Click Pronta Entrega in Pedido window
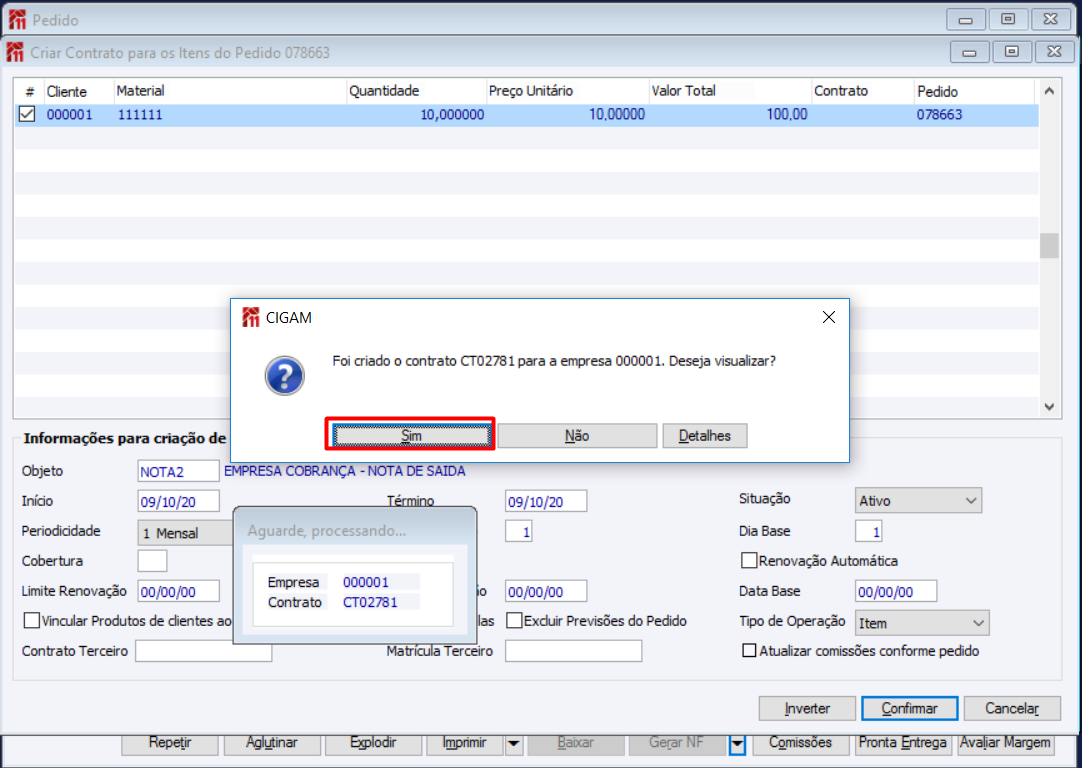Screen dimensions: 1082x768 [x=902, y=743]
